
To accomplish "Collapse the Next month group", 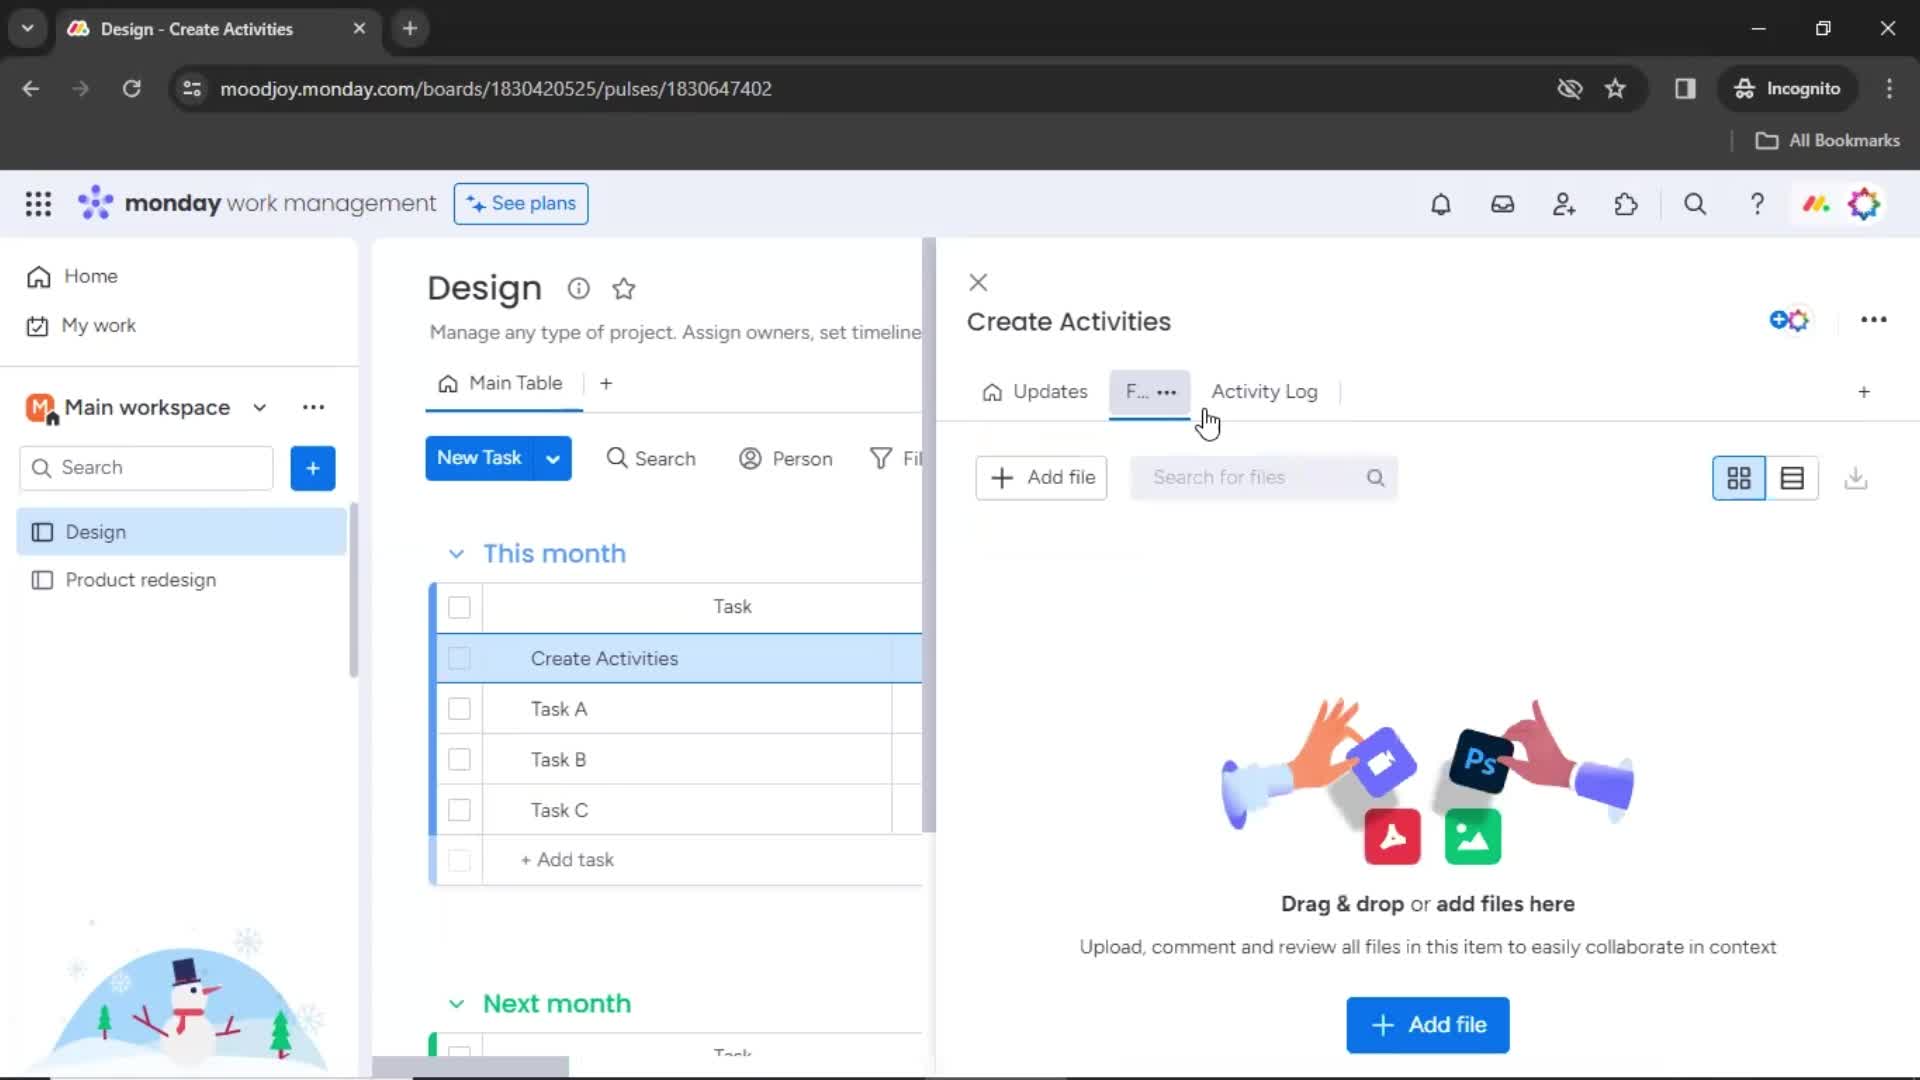I will pos(456,1004).
